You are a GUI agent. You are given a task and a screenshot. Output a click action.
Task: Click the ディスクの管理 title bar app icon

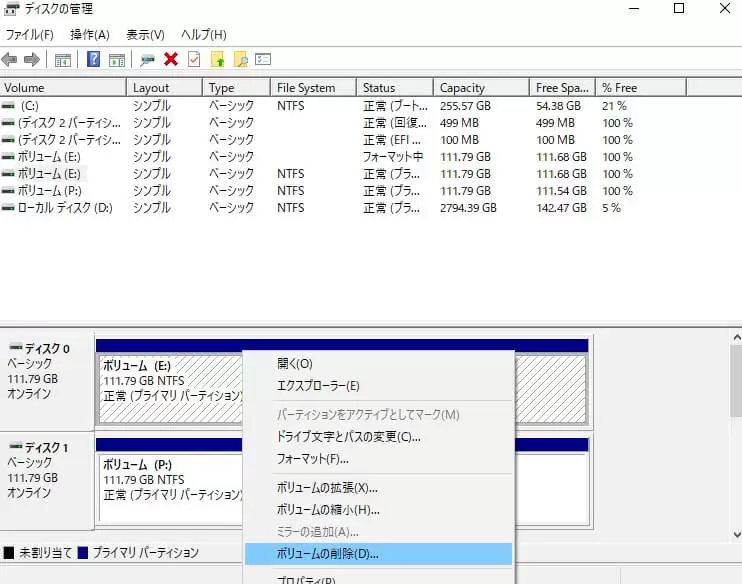[x=12, y=9]
